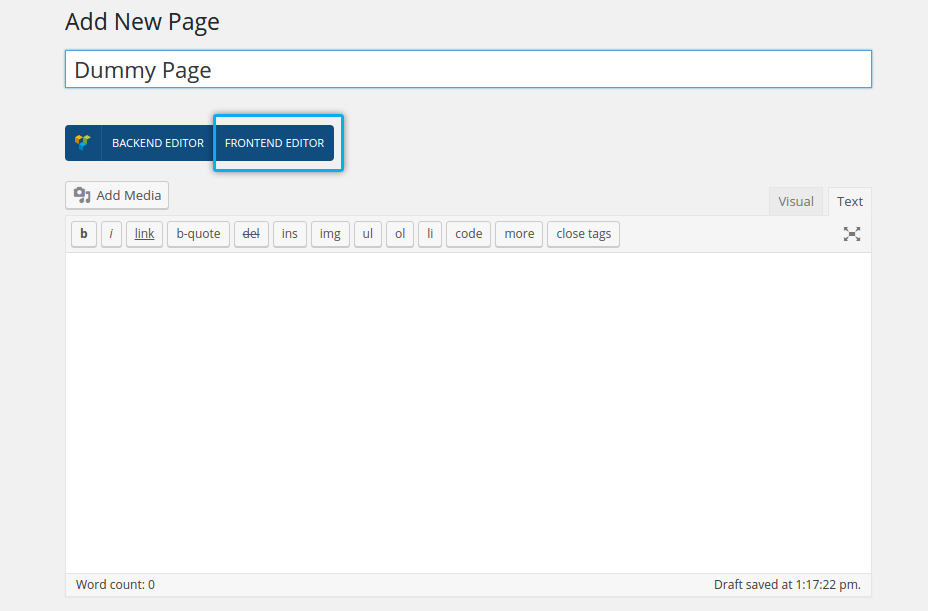Select the Text editor tab
This screenshot has width=928, height=611.
click(x=849, y=201)
